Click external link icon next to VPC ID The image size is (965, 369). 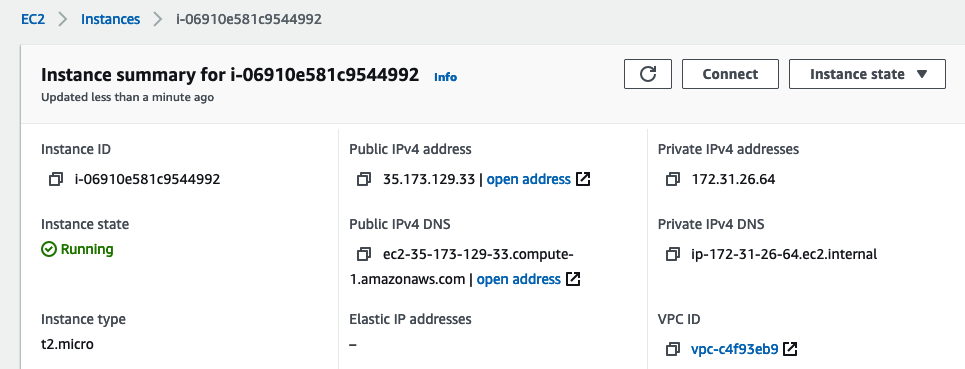click(790, 349)
